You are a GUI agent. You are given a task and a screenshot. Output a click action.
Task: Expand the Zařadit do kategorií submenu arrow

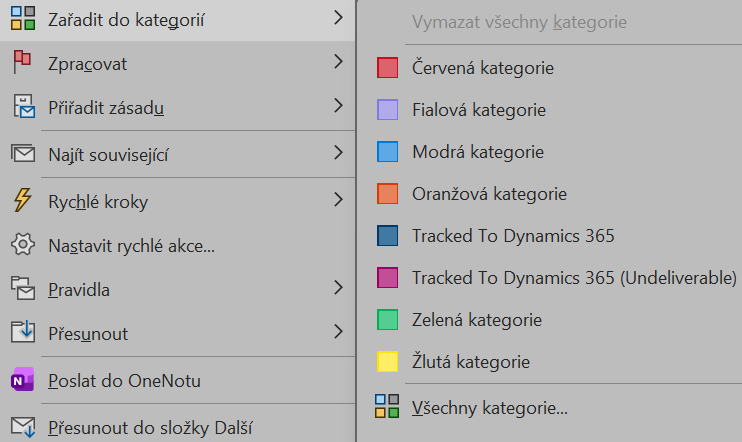339,18
